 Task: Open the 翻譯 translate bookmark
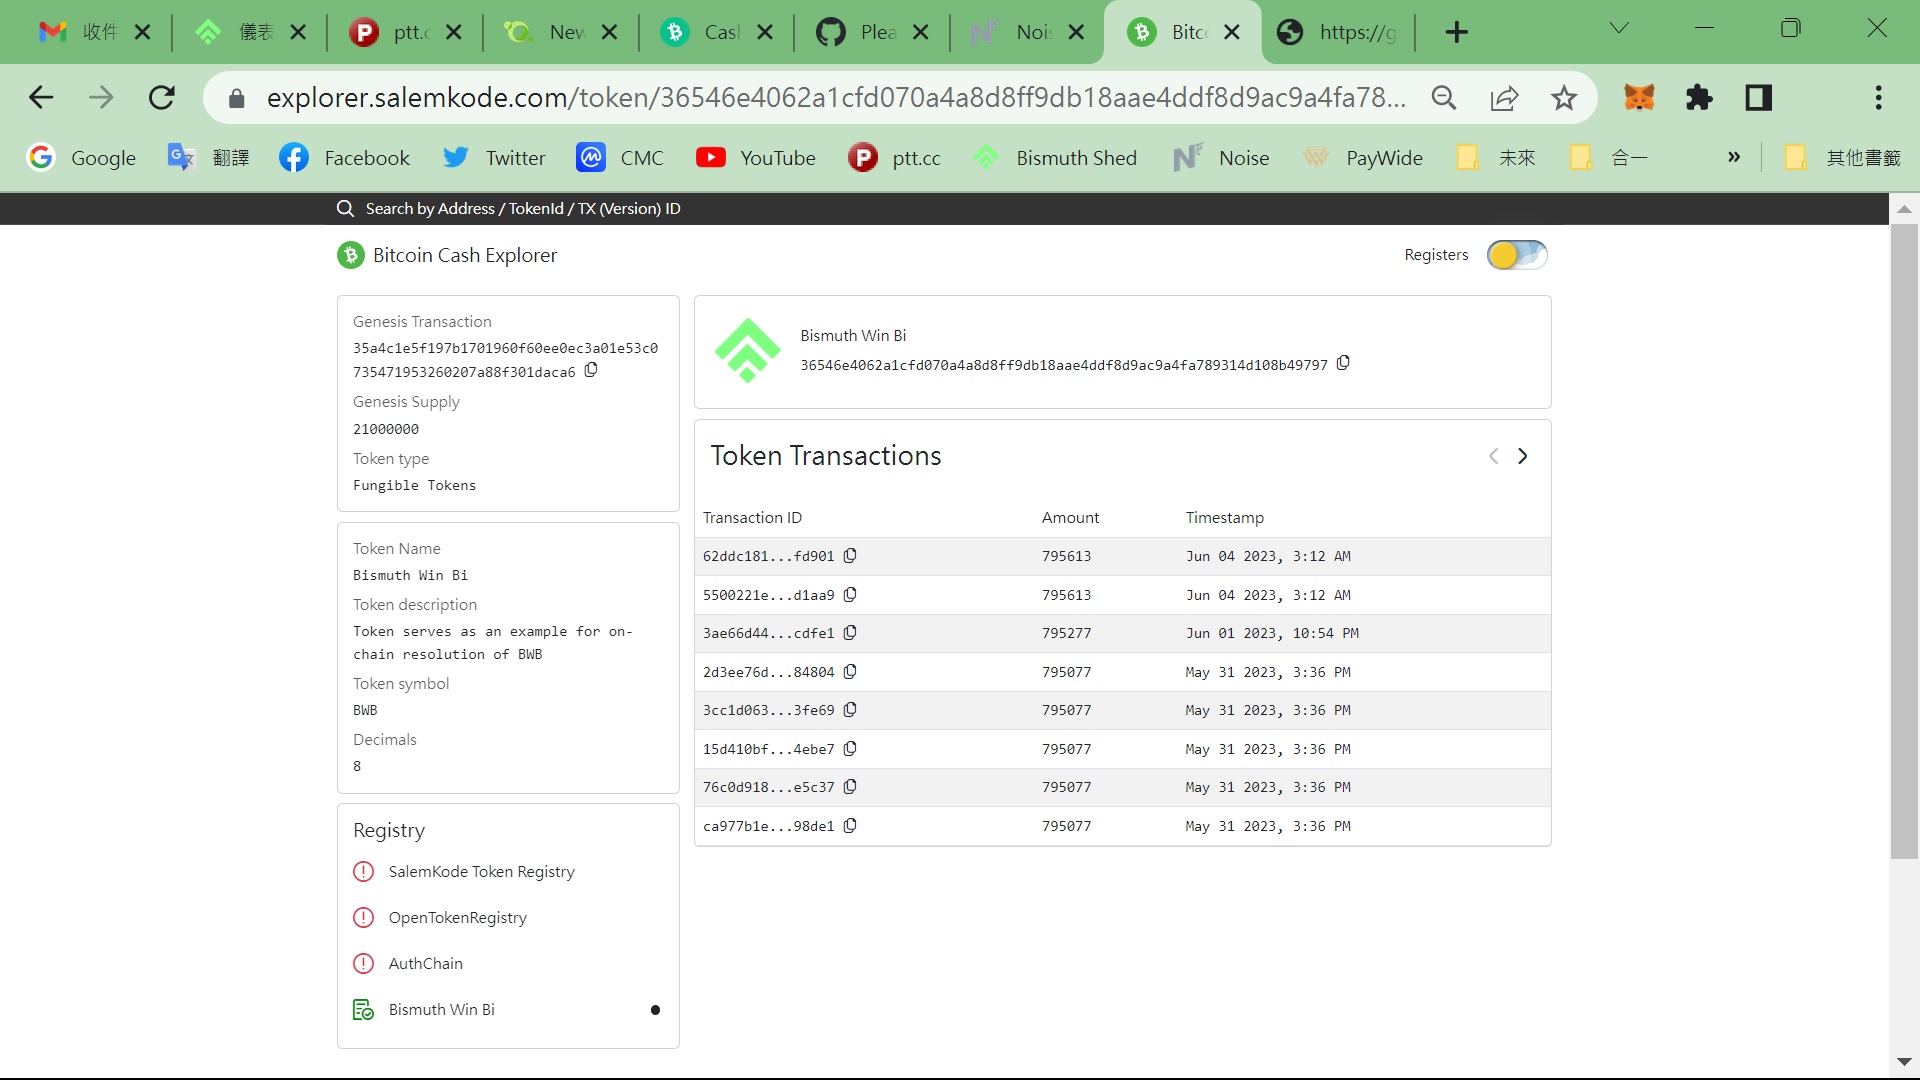[x=208, y=157]
